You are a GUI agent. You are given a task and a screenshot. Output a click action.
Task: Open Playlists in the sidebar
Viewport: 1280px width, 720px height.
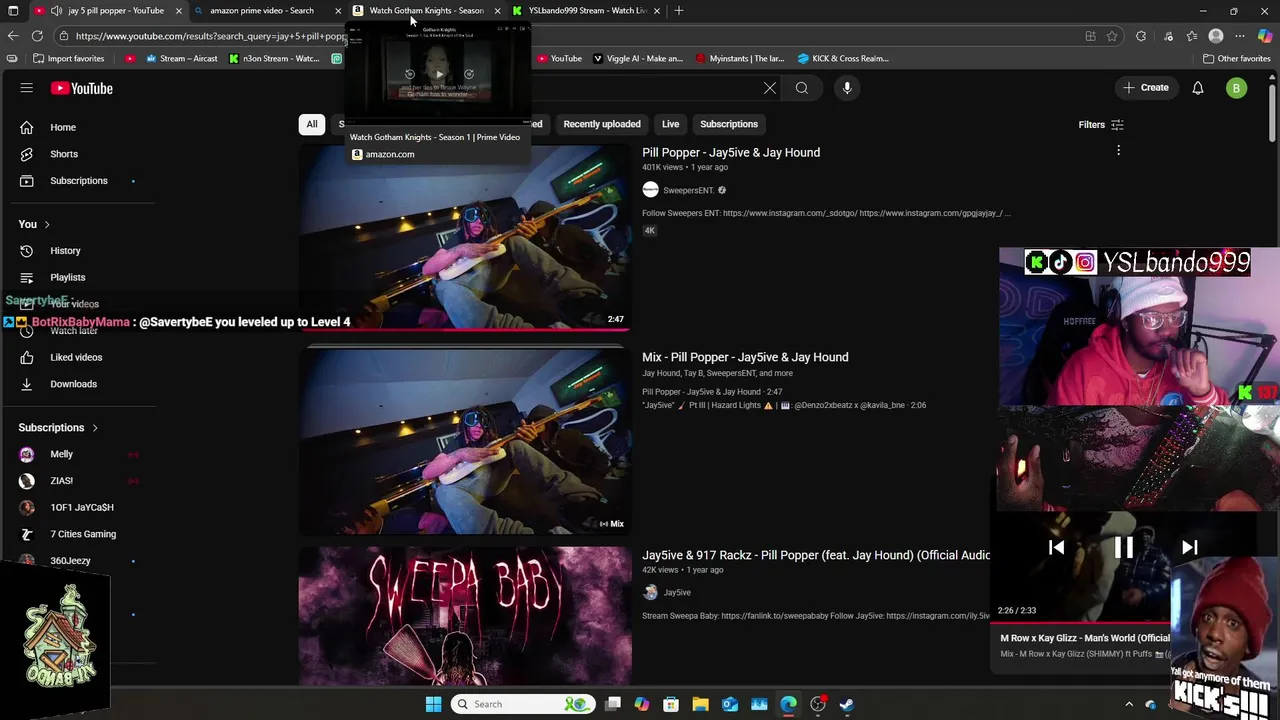point(67,277)
